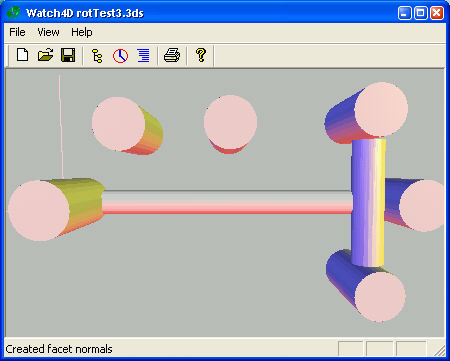The height and width of the screenshot is (361, 450).
Task: Open the View menu
Action: click(48, 32)
